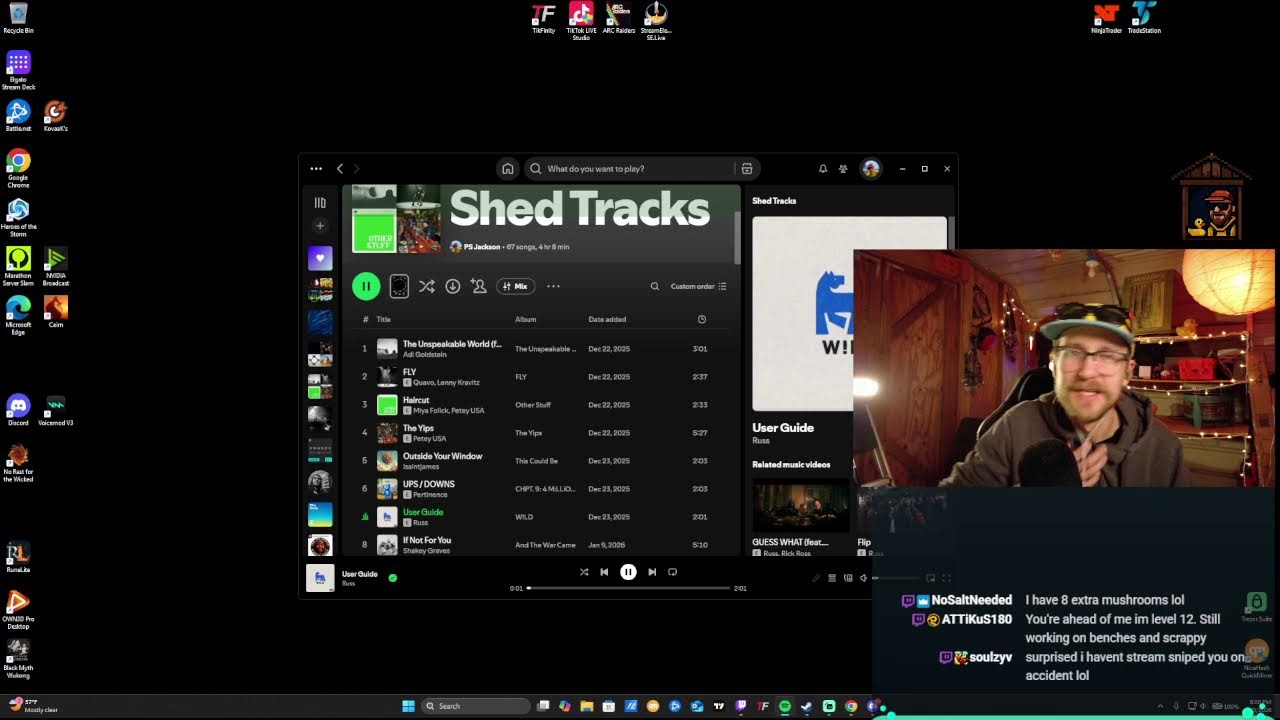Open the NVIDIA Broadcast desktop shortcut
Screen dimensions: 1280x720
56,266
